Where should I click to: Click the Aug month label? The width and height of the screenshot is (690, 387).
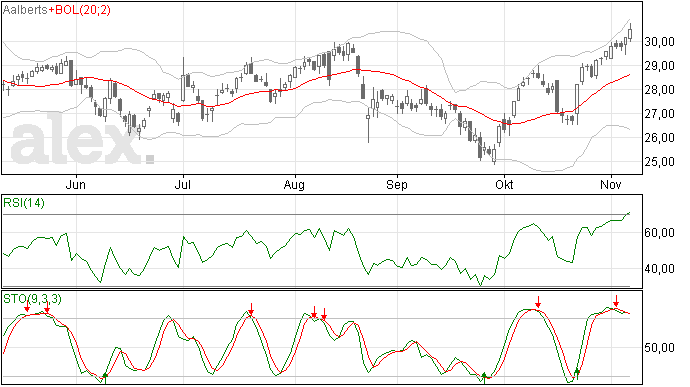click(x=294, y=185)
